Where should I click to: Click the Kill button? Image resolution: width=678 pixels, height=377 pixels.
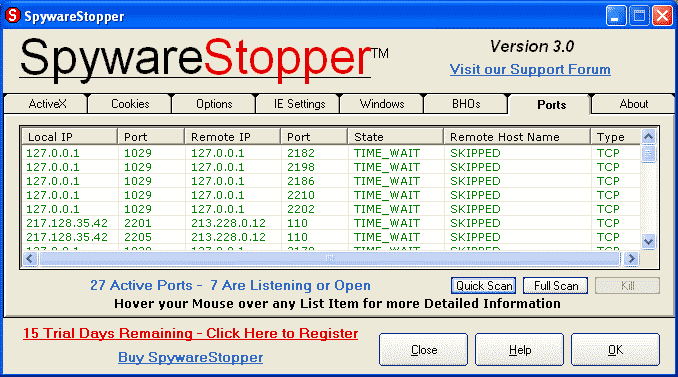[627, 286]
